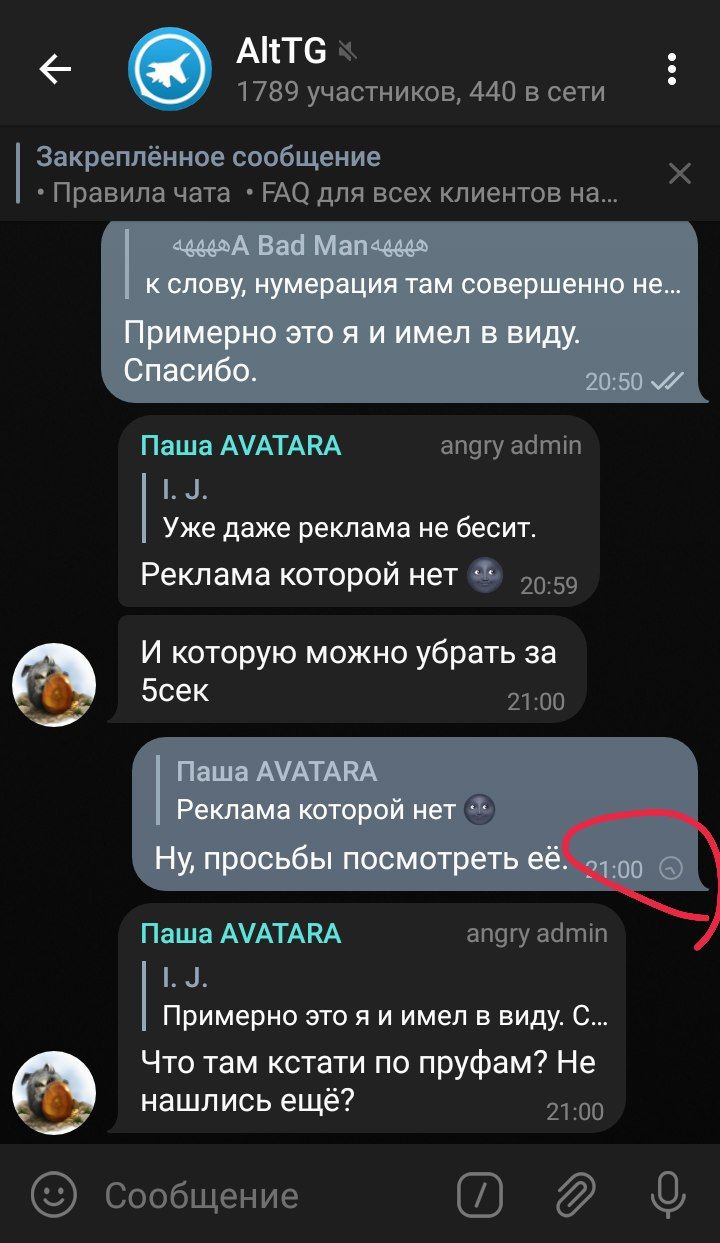720x1243 pixels.
Task: Tap the bot commands slash icon
Action: [x=479, y=1194]
